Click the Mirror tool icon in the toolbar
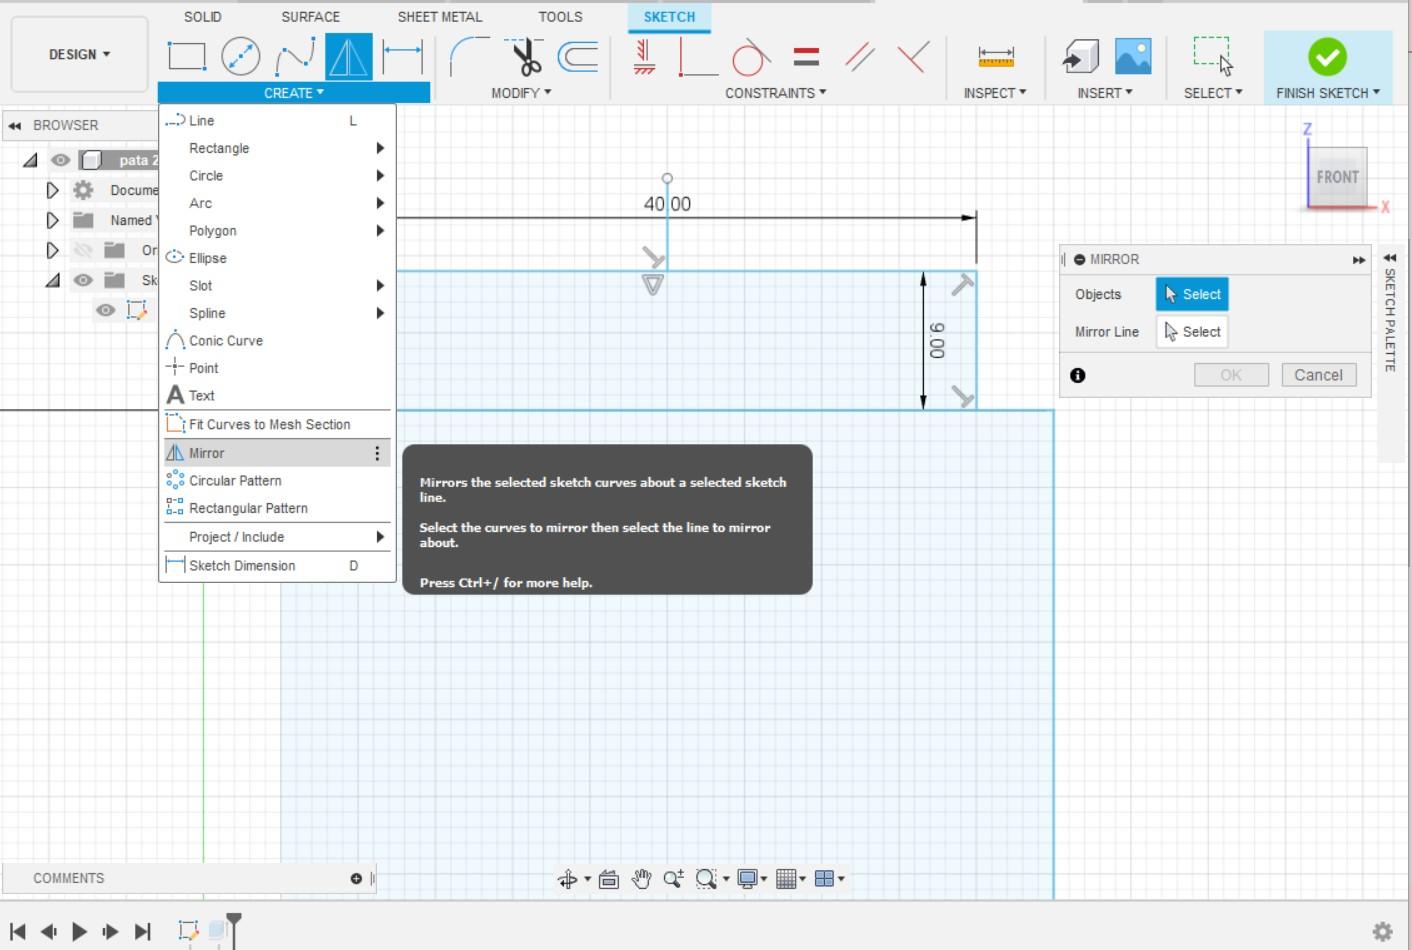The width and height of the screenshot is (1412, 950). click(x=348, y=56)
